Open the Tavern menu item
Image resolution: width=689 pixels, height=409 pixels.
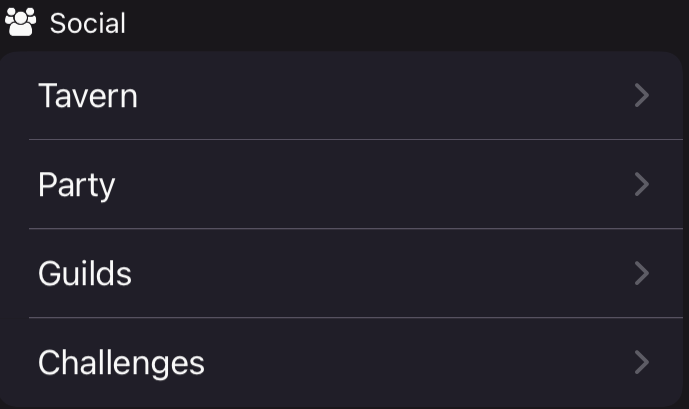pyautogui.click(x=88, y=96)
